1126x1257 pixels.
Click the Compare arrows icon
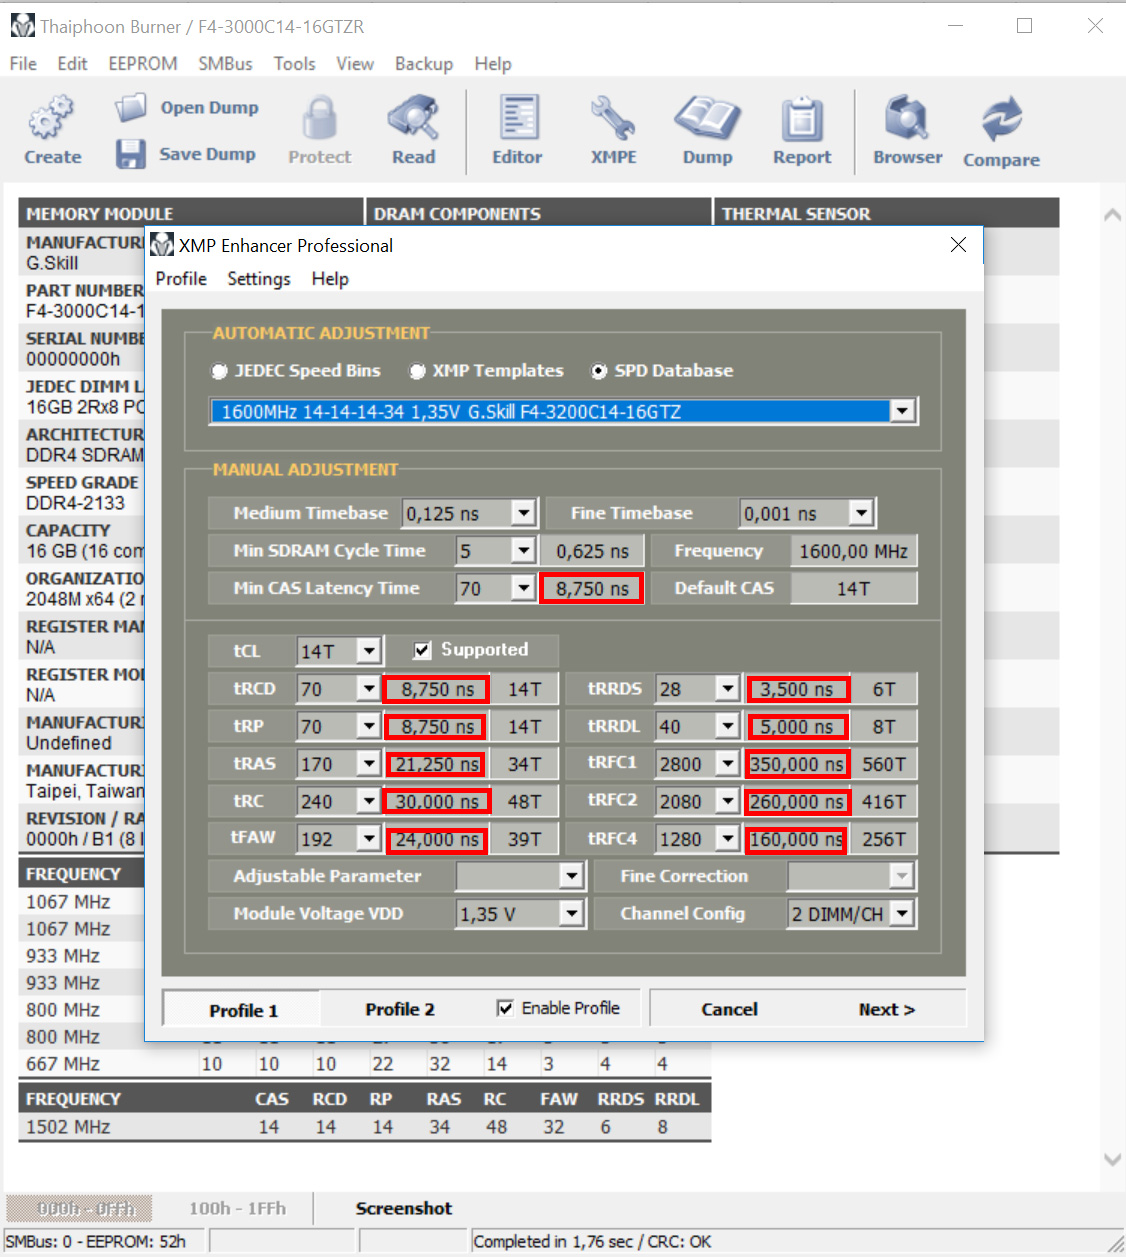(1001, 119)
